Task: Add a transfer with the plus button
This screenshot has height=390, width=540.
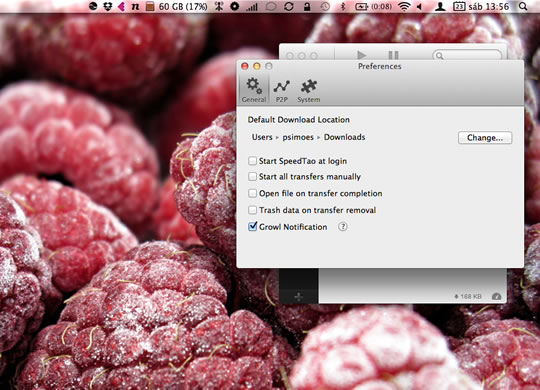Action: pos(299,296)
